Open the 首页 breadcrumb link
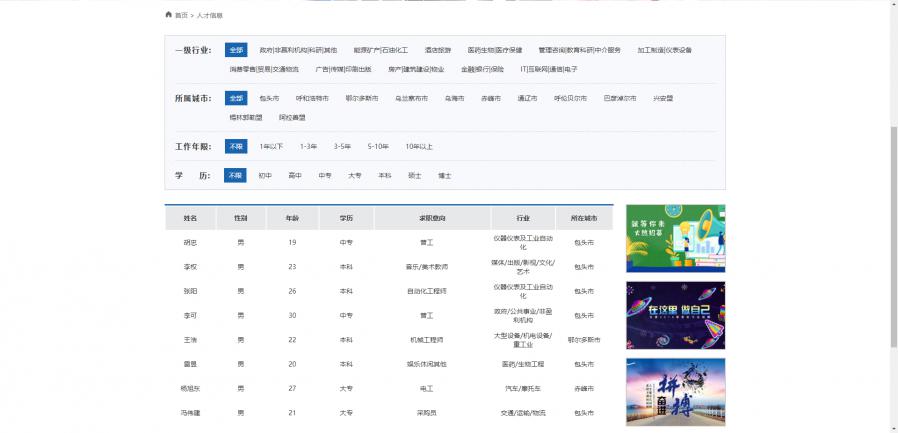898x433 pixels. (181, 16)
